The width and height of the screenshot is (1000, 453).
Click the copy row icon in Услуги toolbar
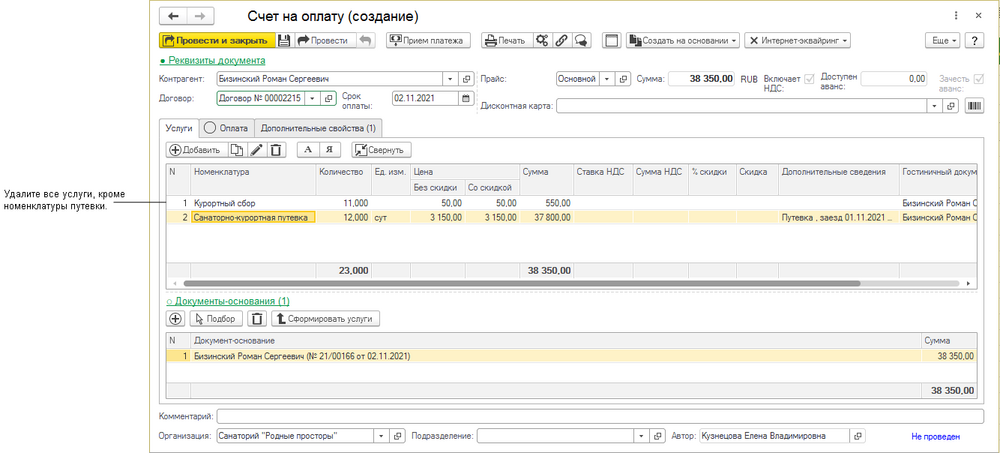pos(237,150)
